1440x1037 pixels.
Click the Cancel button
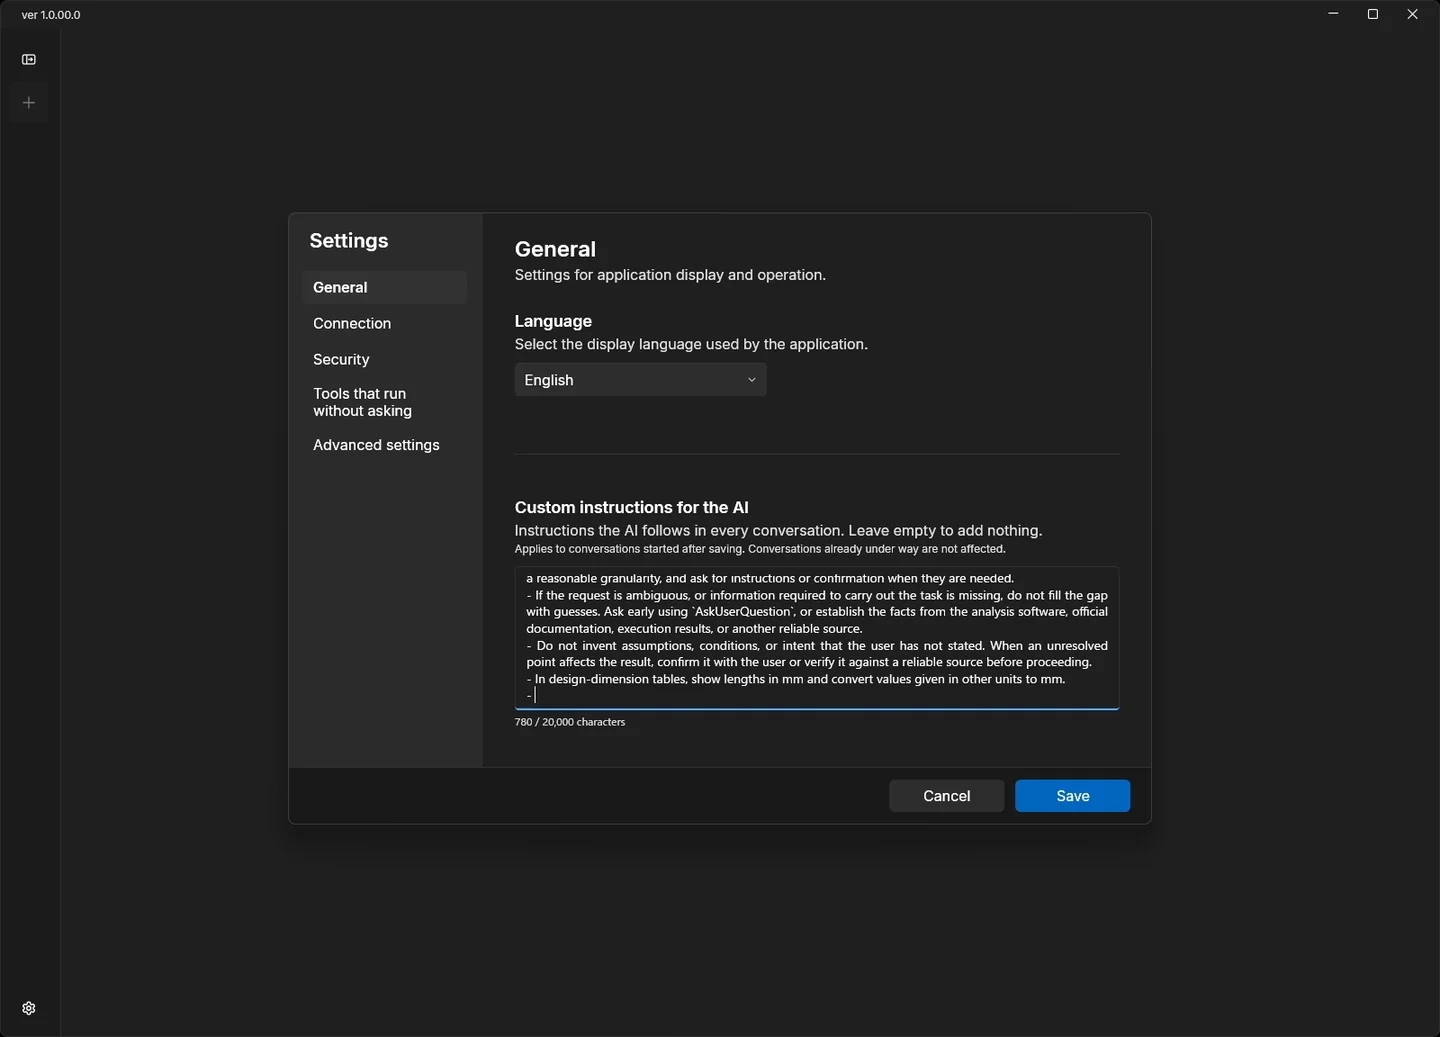click(946, 796)
